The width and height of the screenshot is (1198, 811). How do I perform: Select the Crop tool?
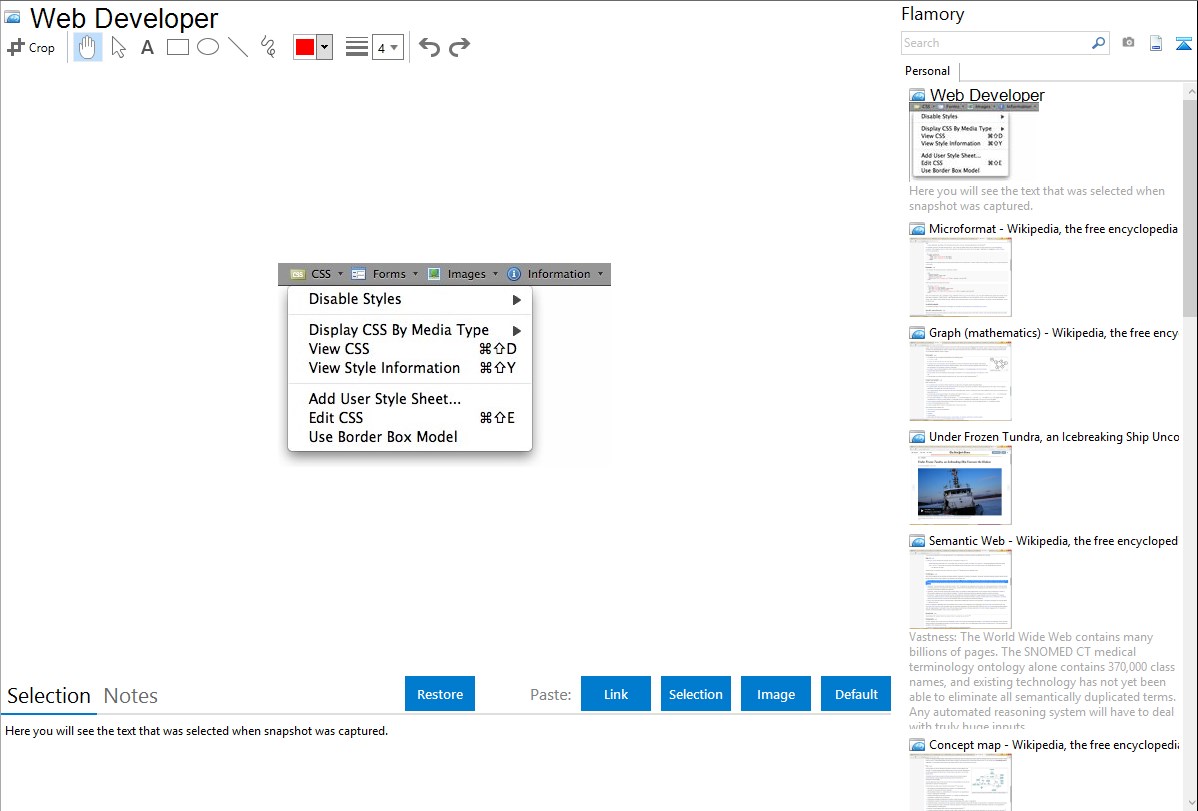(31, 47)
